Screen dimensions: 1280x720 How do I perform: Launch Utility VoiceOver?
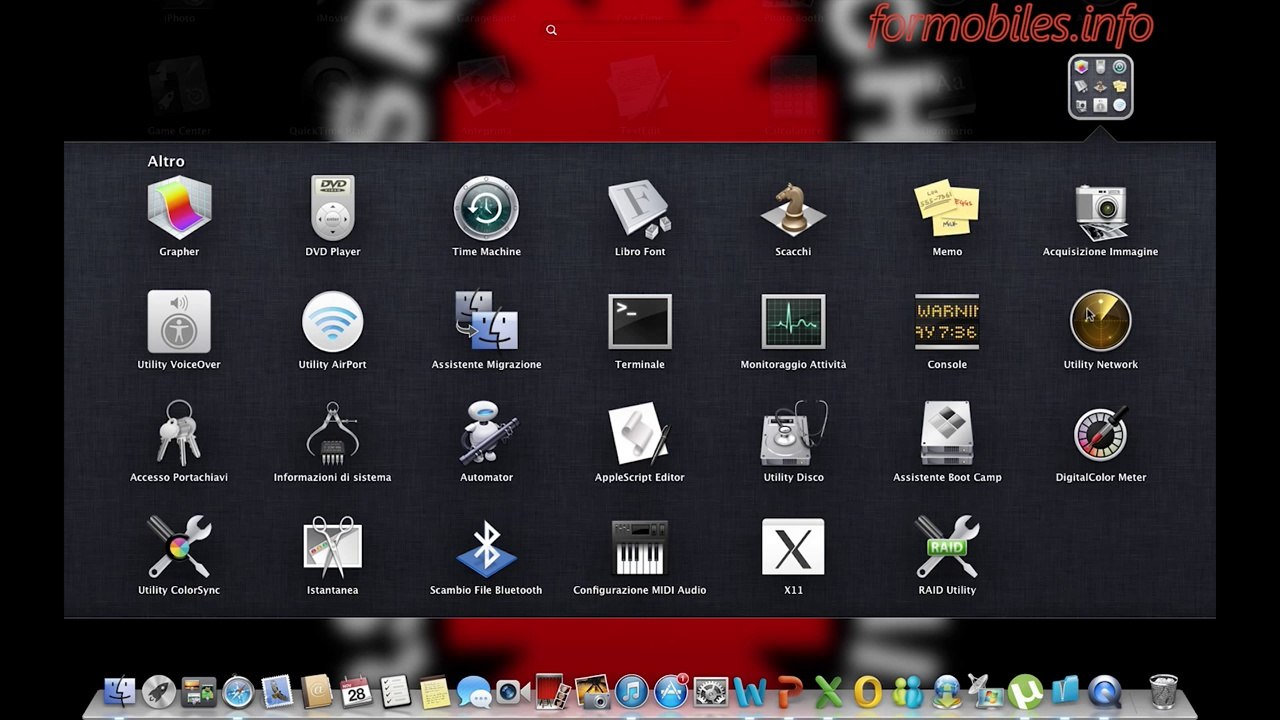[179, 321]
